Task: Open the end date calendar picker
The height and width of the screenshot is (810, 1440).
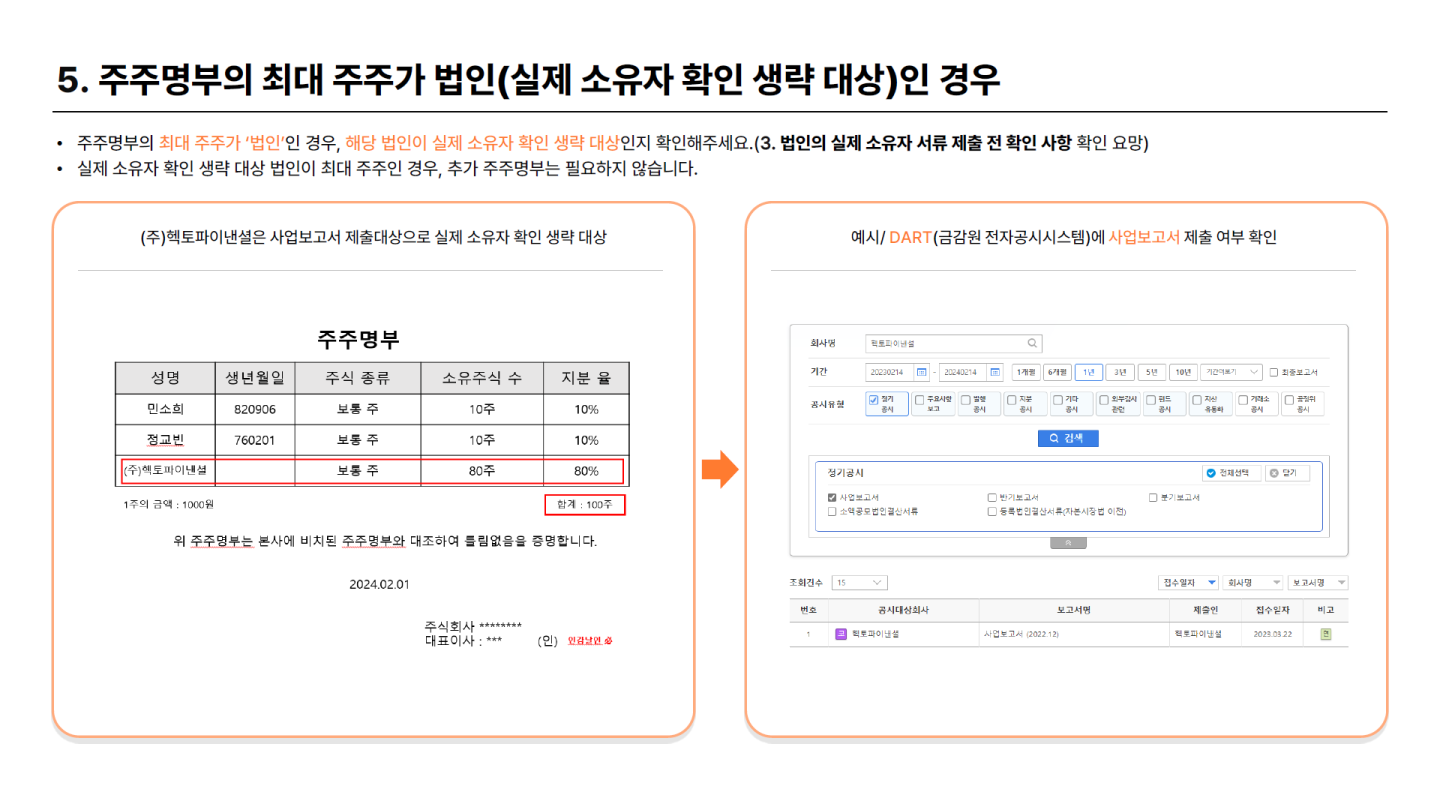Action: (x=995, y=372)
